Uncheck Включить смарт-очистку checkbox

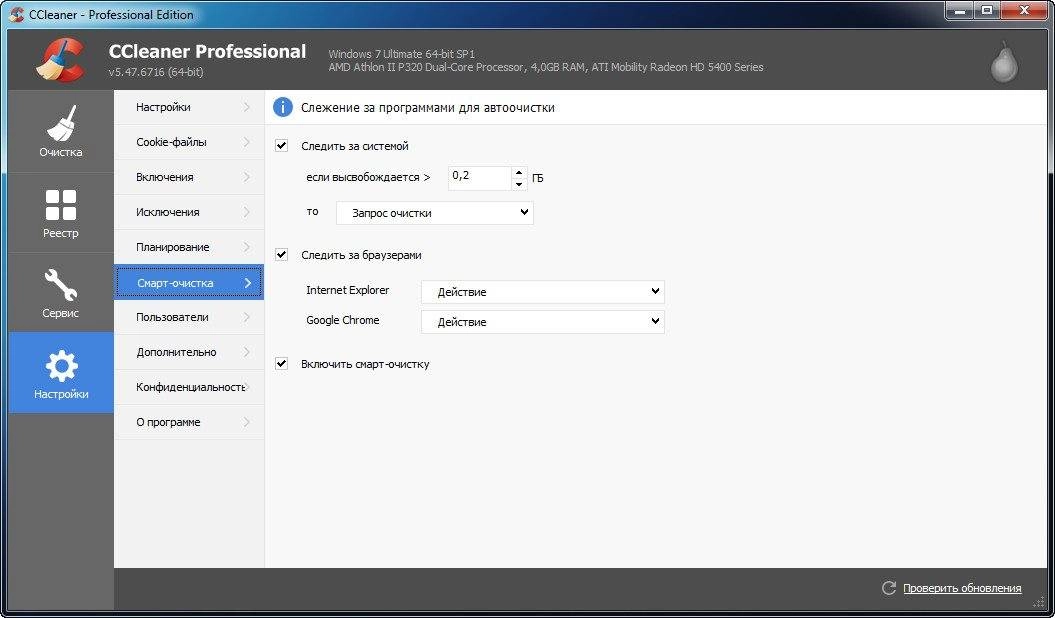(x=281, y=363)
